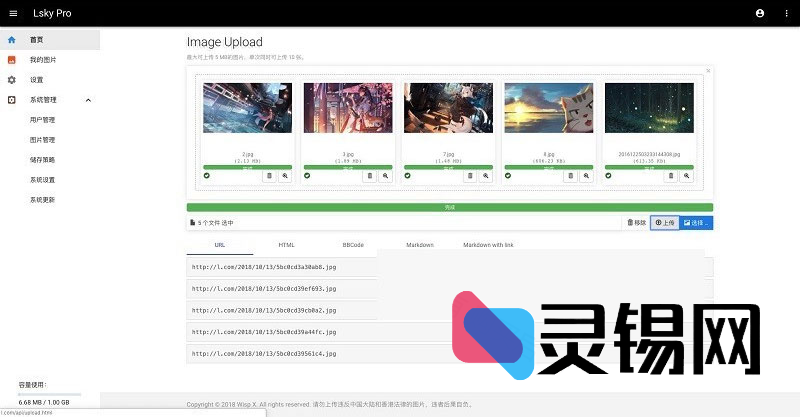Screen dimensions: 800x417
Task: Switch to the BBCode tab
Action: 353,245
